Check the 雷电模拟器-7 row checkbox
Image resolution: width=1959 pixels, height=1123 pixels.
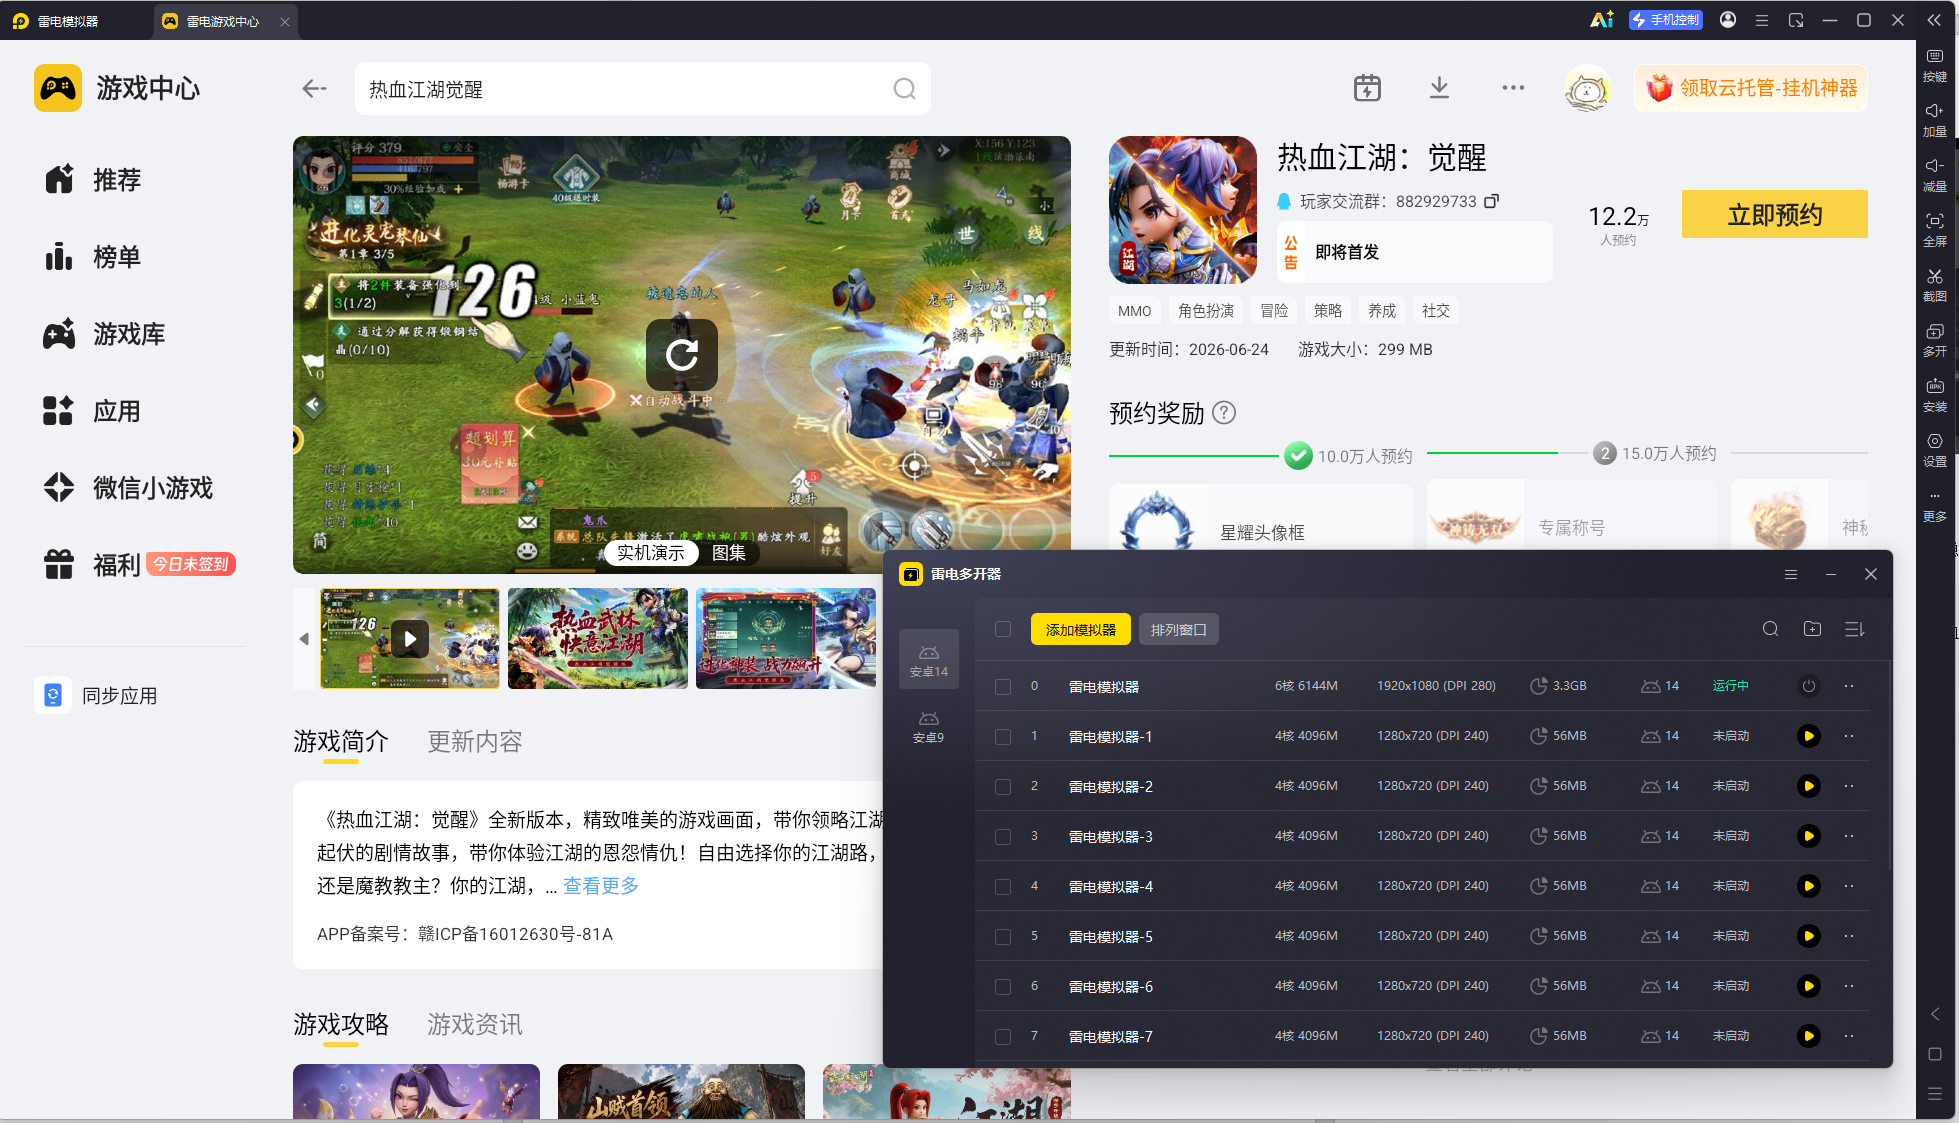pos(1003,1037)
